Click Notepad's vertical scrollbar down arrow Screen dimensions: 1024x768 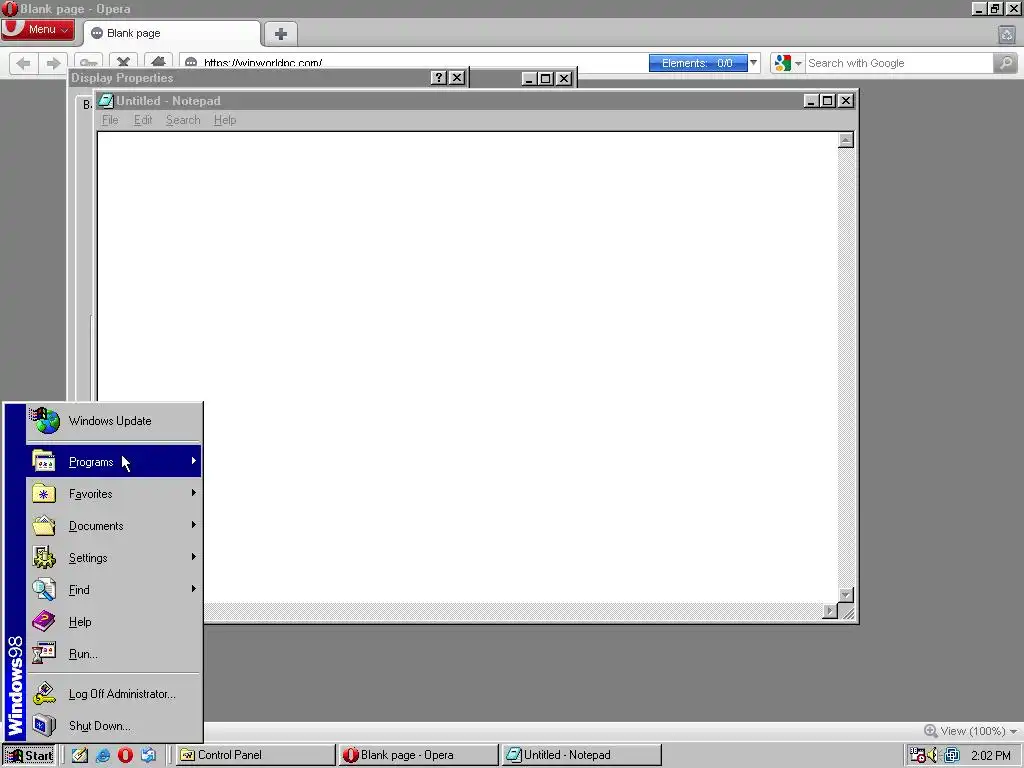tap(846, 595)
